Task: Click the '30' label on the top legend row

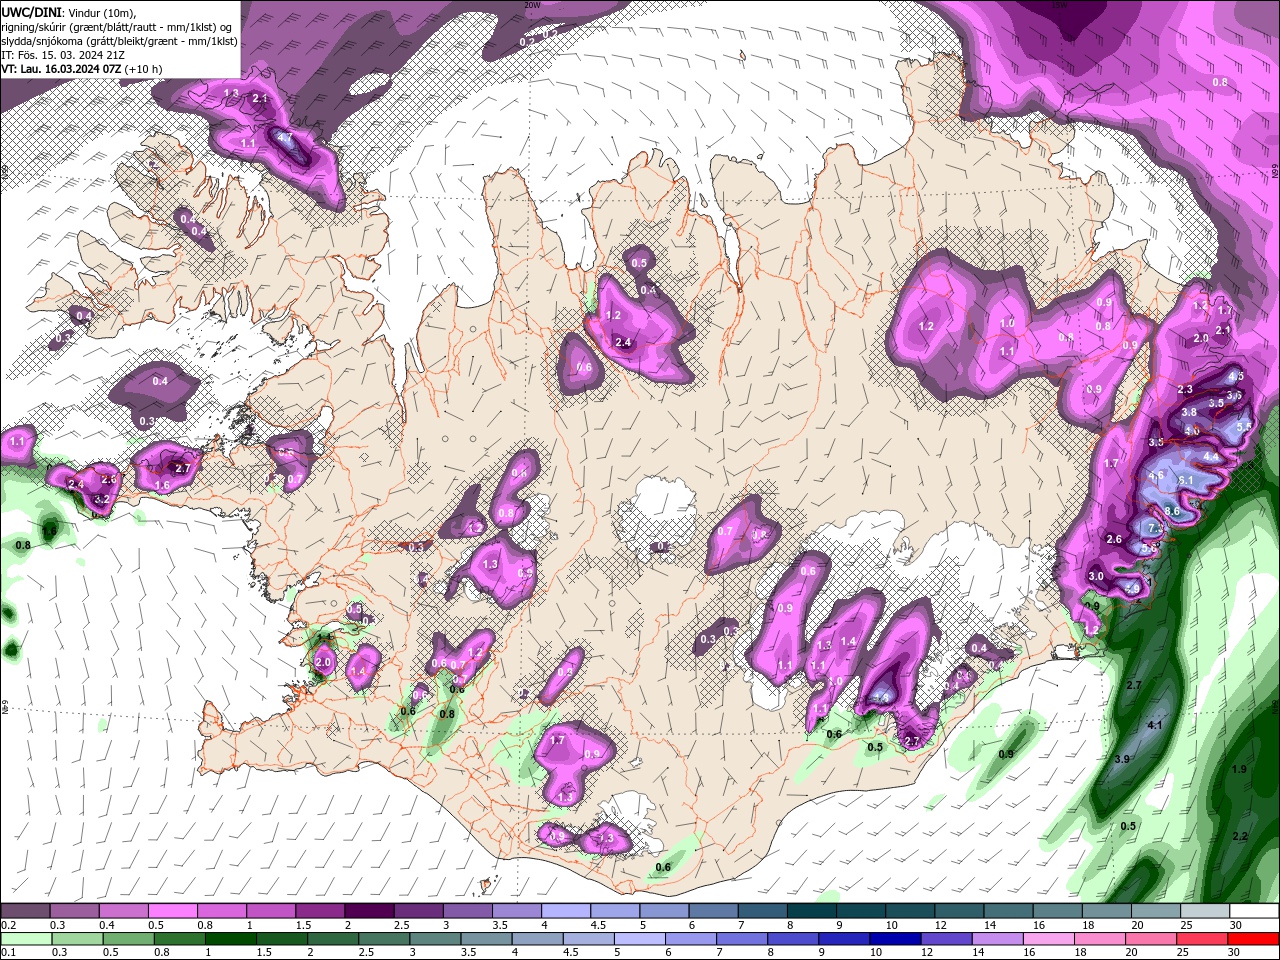Action: [1236, 925]
